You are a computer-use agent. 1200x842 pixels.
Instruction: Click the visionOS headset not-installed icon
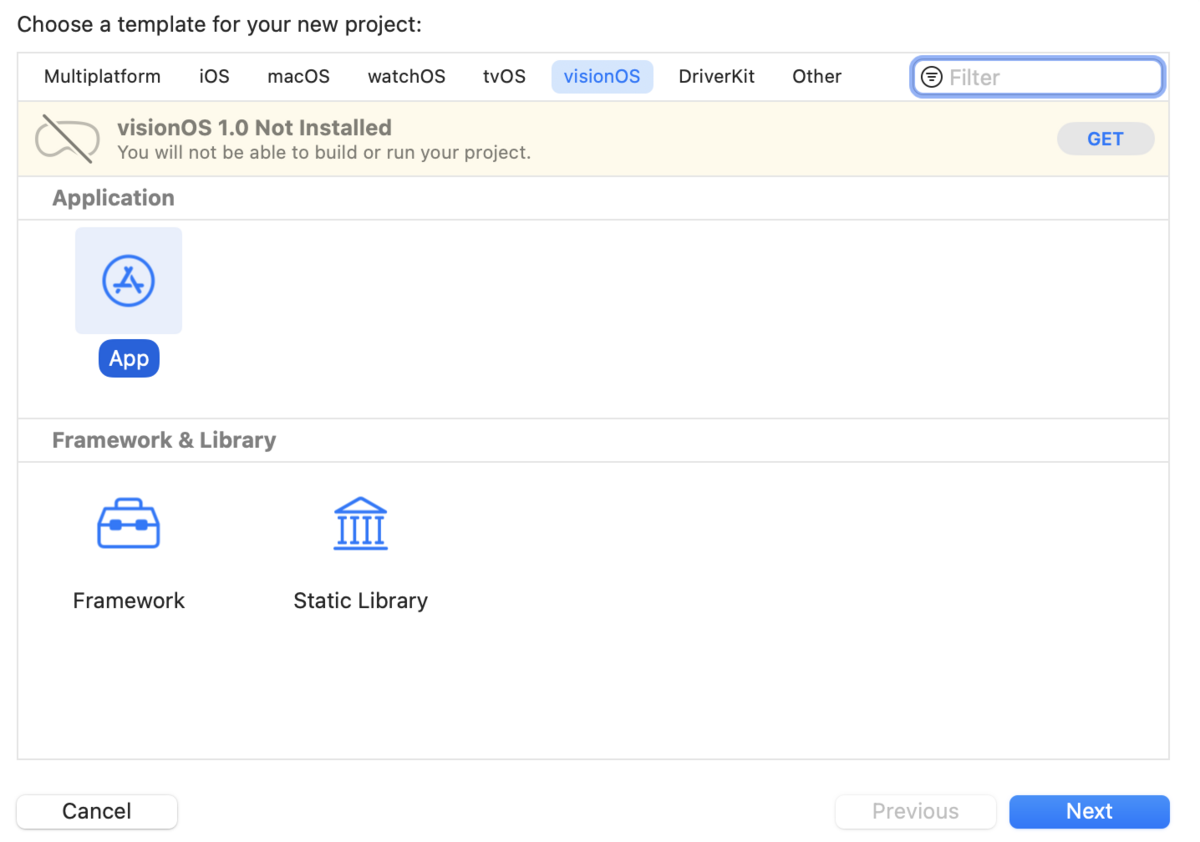click(68, 139)
